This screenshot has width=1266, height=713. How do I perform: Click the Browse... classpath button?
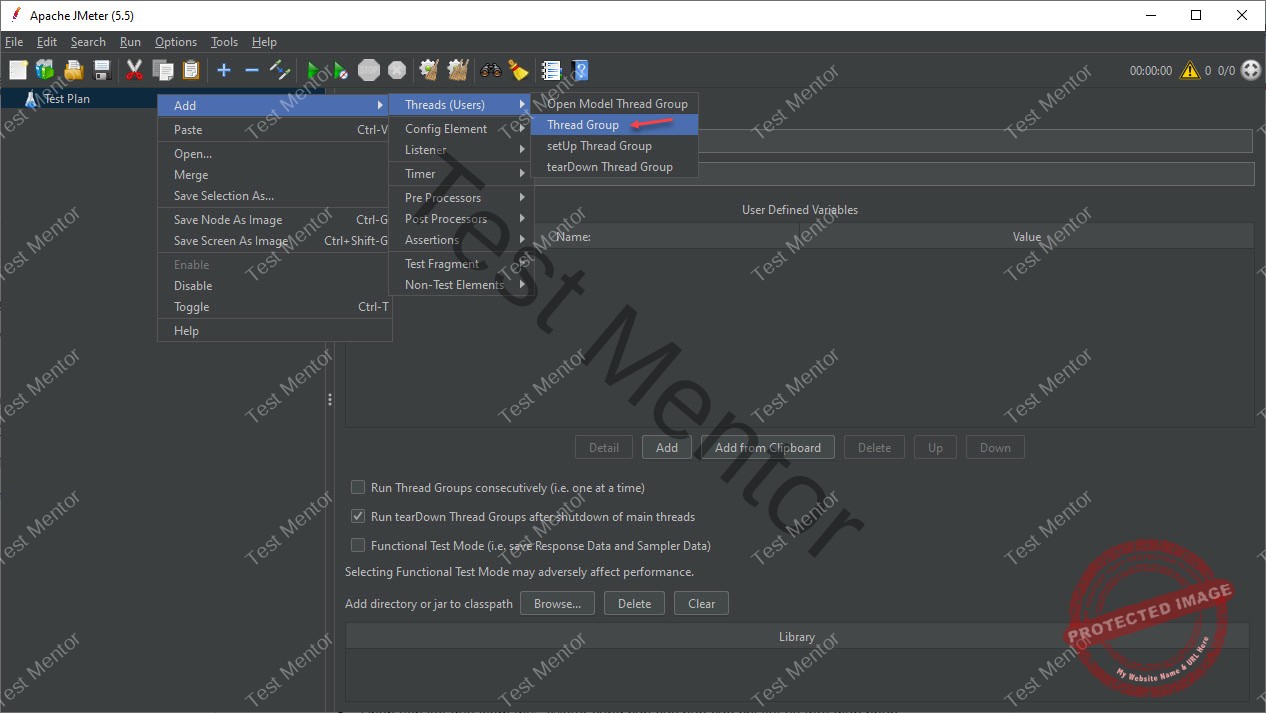tap(557, 603)
